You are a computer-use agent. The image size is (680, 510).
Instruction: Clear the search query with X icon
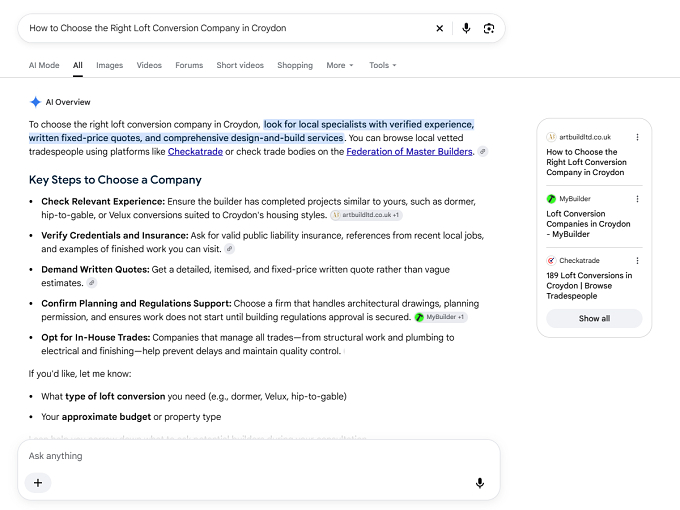pos(439,28)
